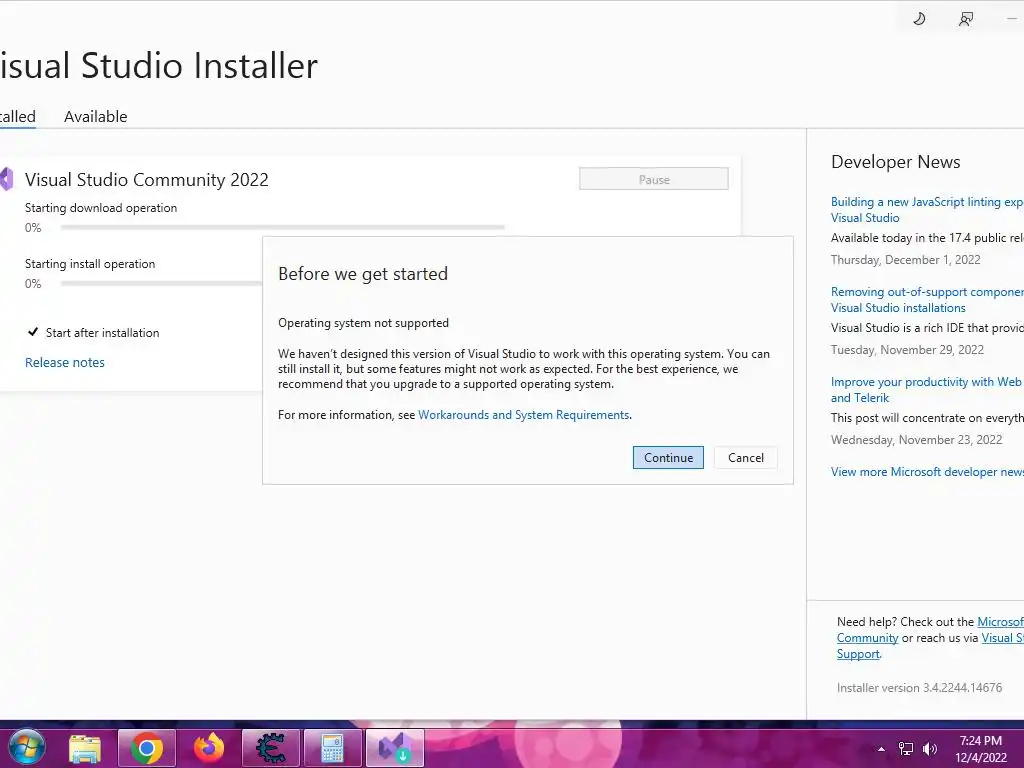Select Visual Studio Installer taskbar icon

pyautogui.click(x=394, y=748)
